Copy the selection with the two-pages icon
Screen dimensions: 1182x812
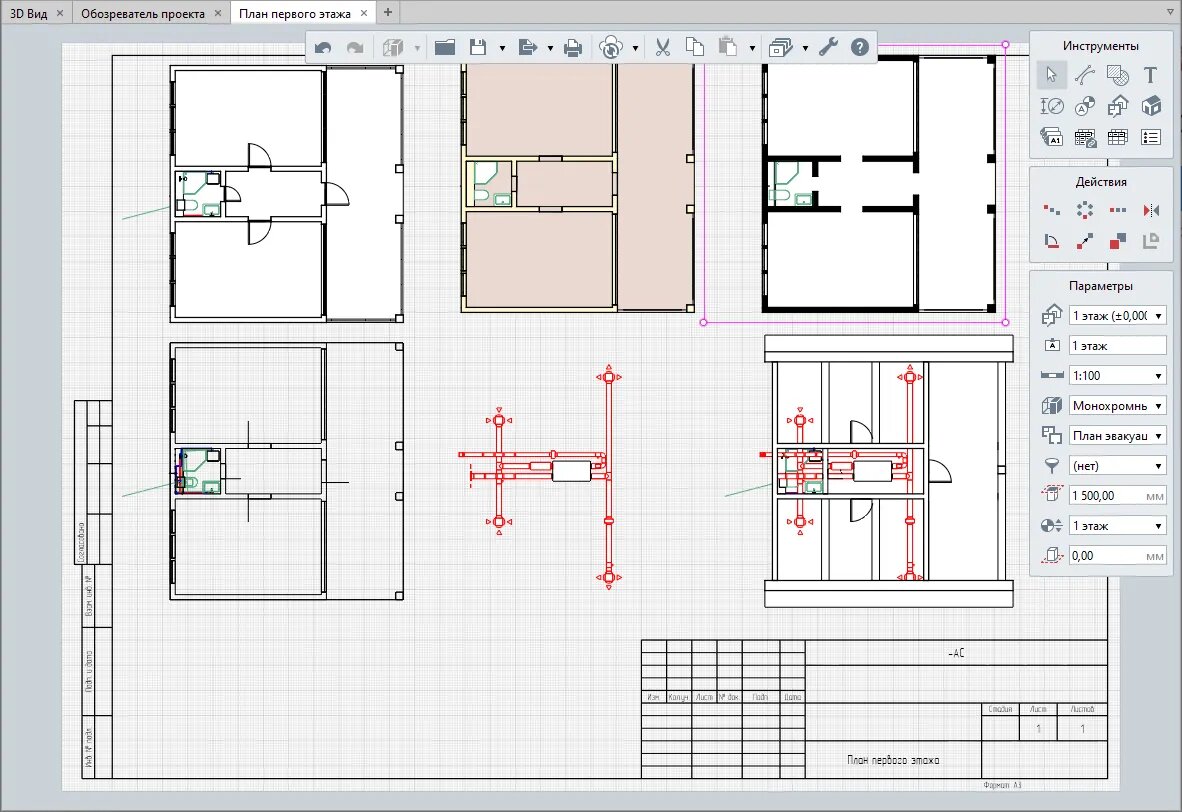coord(695,47)
